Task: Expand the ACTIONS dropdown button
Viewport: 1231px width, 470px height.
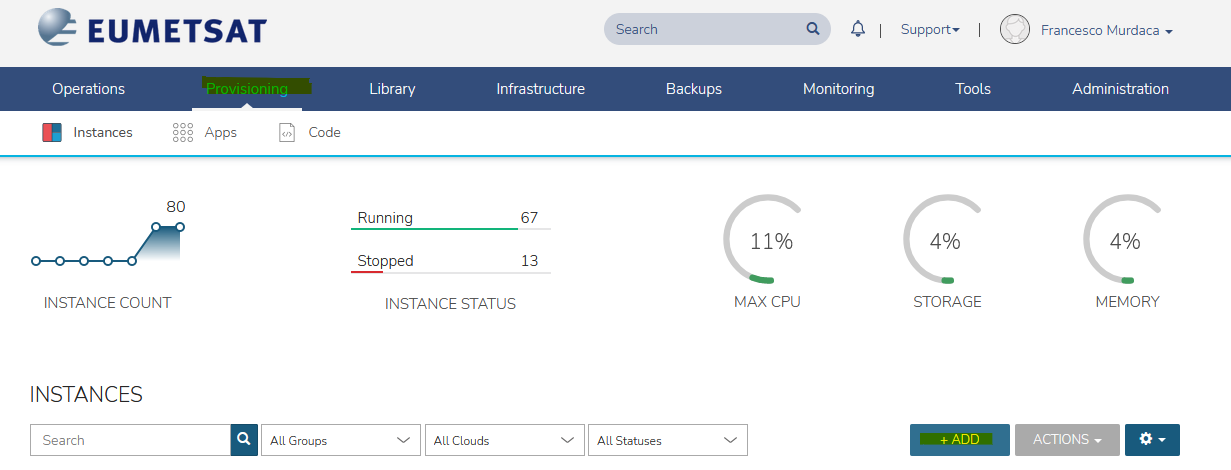Action: point(1066,440)
